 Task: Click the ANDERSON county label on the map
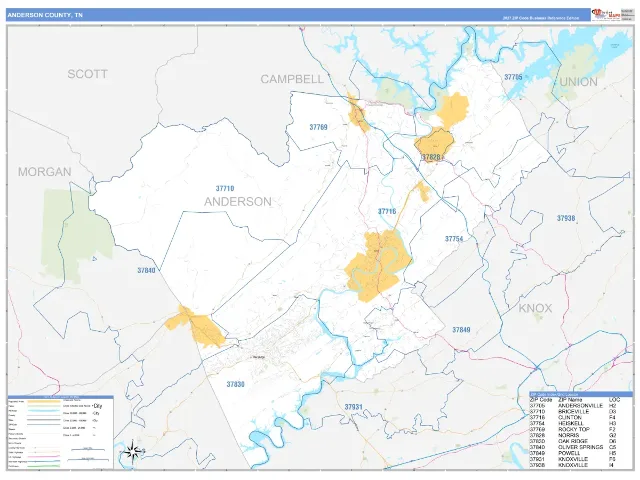tap(238, 202)
